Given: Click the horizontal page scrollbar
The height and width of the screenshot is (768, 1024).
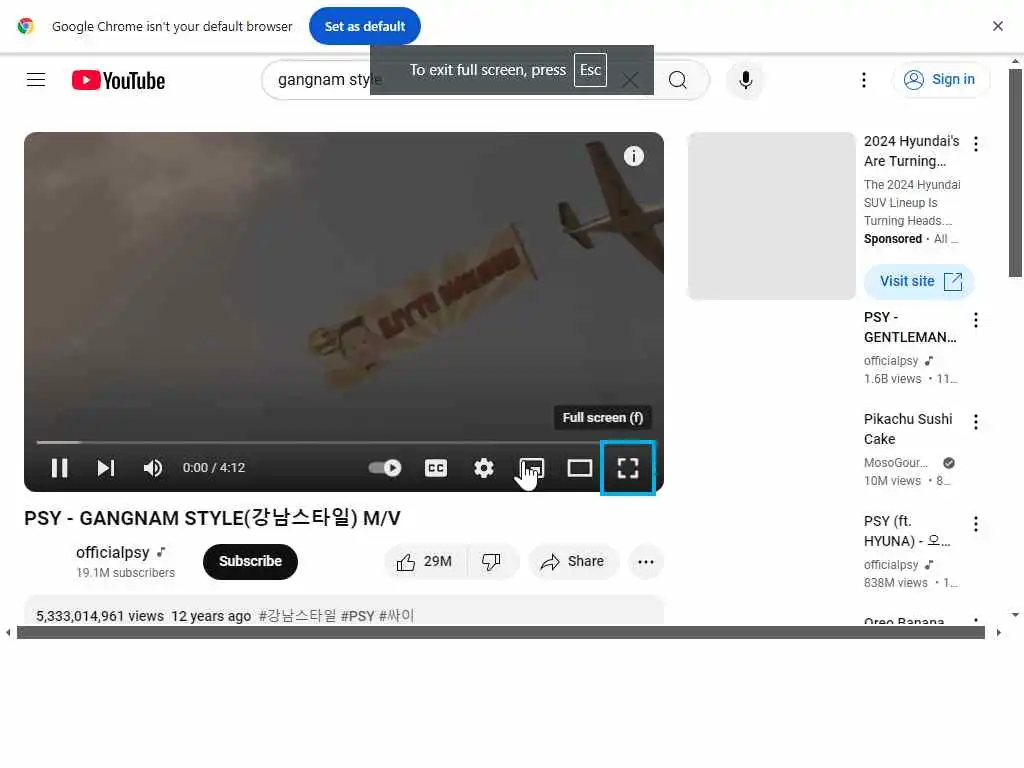Looking at the screenshot, I should [x=500, y=632].
